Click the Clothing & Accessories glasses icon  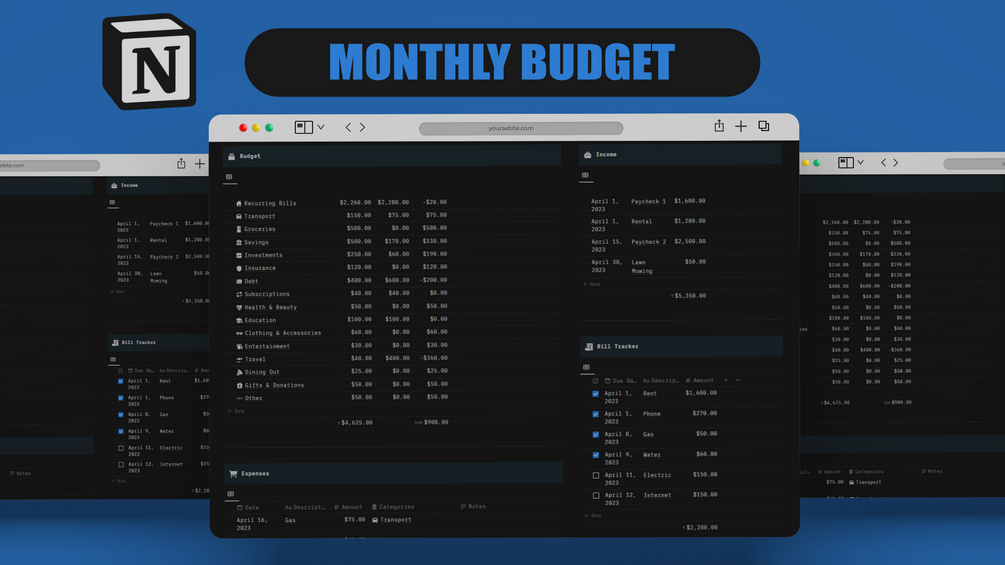pos(239,333)
